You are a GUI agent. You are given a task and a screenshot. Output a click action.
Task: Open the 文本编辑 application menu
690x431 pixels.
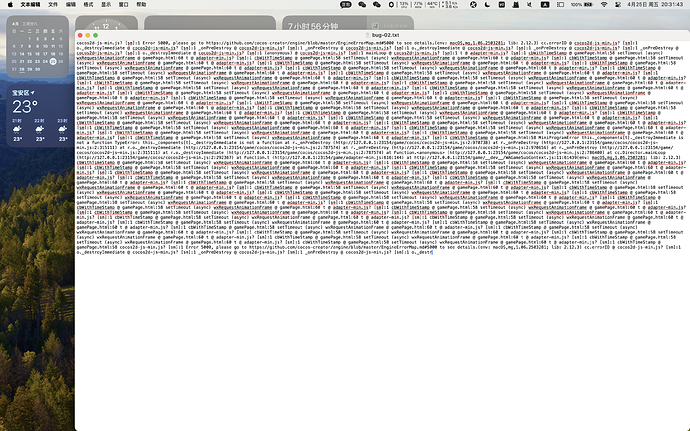(x=30, y=4)
